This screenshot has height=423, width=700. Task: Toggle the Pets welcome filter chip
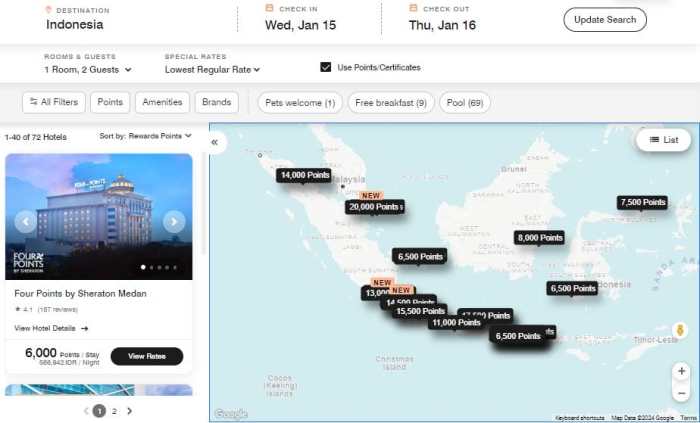click(x=300, y=102)
